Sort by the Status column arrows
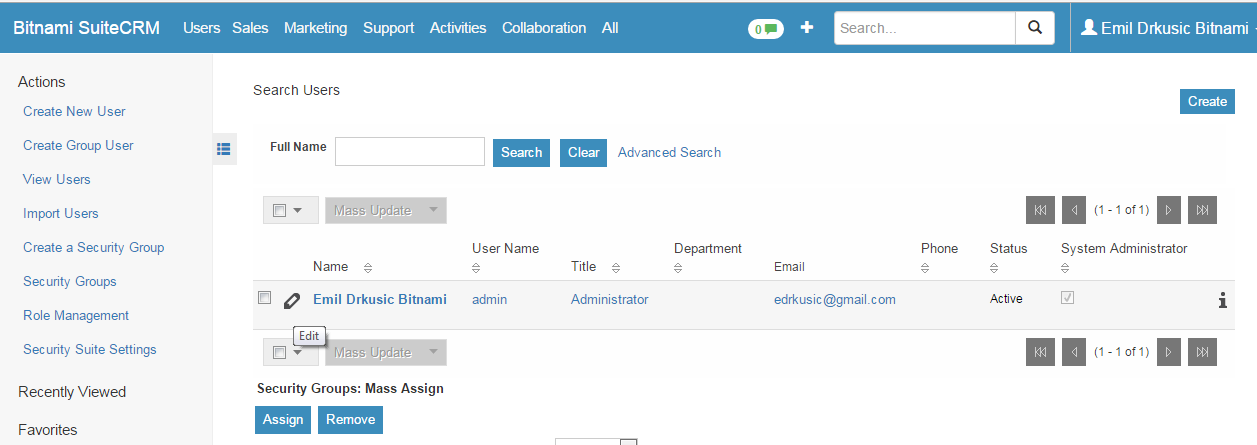This screenshot has width=1257, height=445. [994, 268]
